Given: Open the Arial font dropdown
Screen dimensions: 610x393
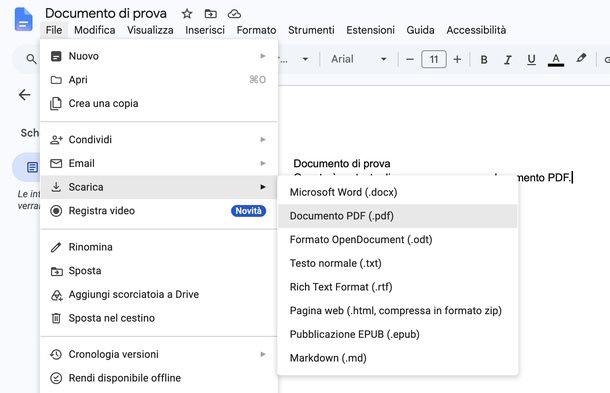Looking at the screenshot, I should click(359, 59).
